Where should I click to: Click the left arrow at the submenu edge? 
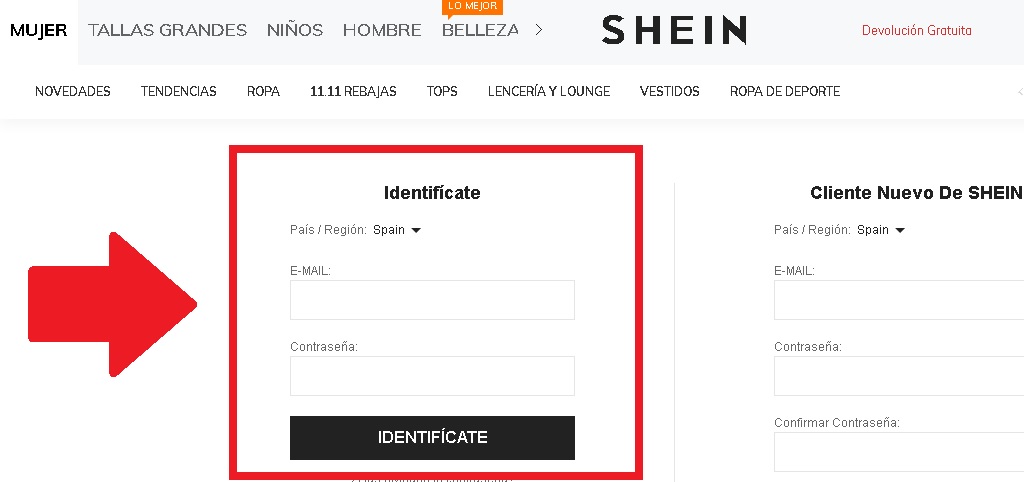click(x=1019, y=92)
